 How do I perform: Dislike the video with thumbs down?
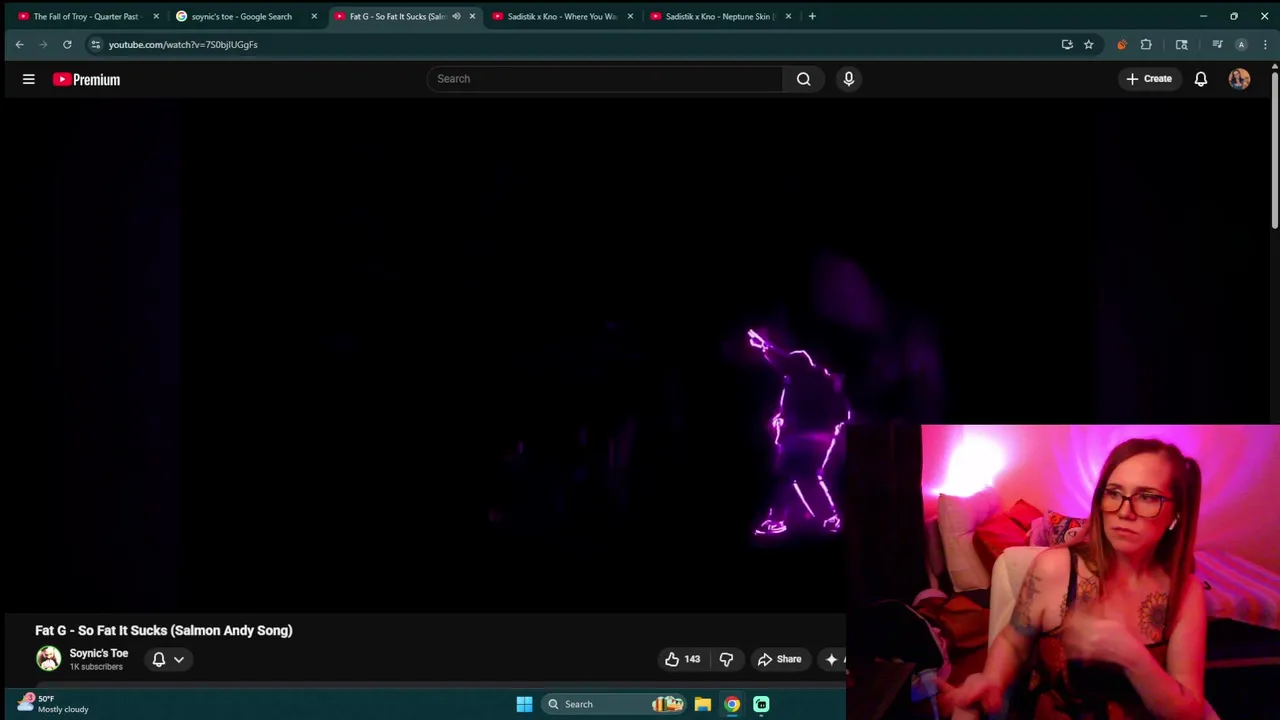point(726,659)
